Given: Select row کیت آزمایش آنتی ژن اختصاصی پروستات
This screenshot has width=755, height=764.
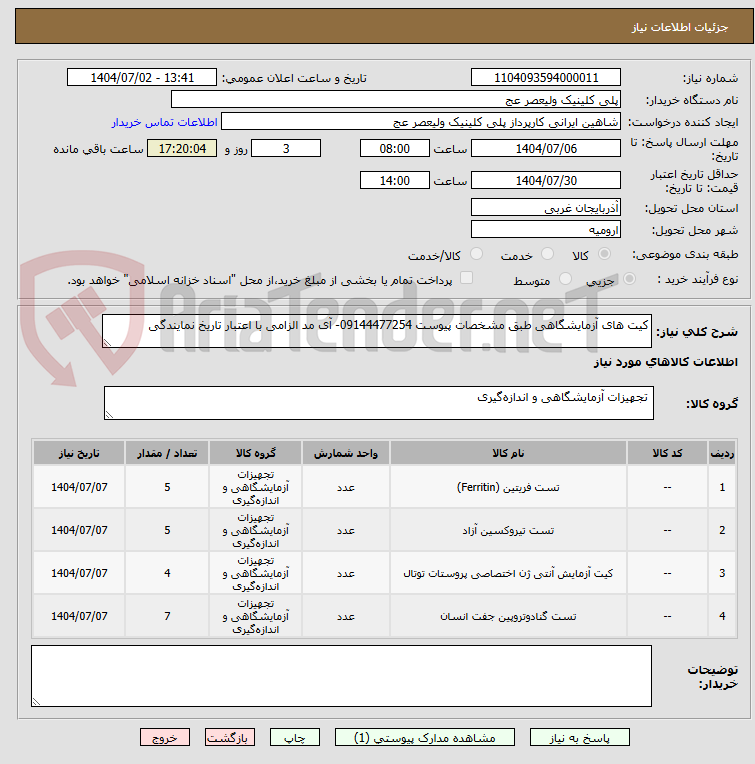Looking at the screenshot, I should pos(384,573).
